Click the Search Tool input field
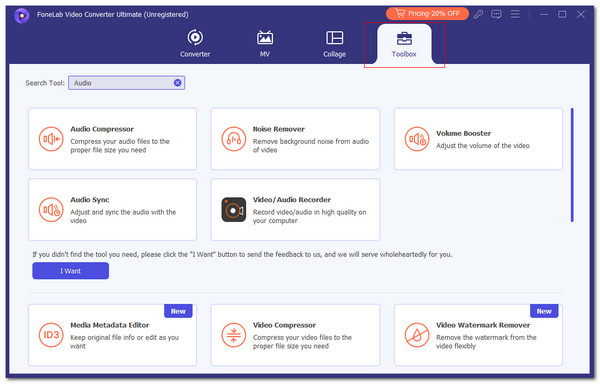 click(126, 83)
